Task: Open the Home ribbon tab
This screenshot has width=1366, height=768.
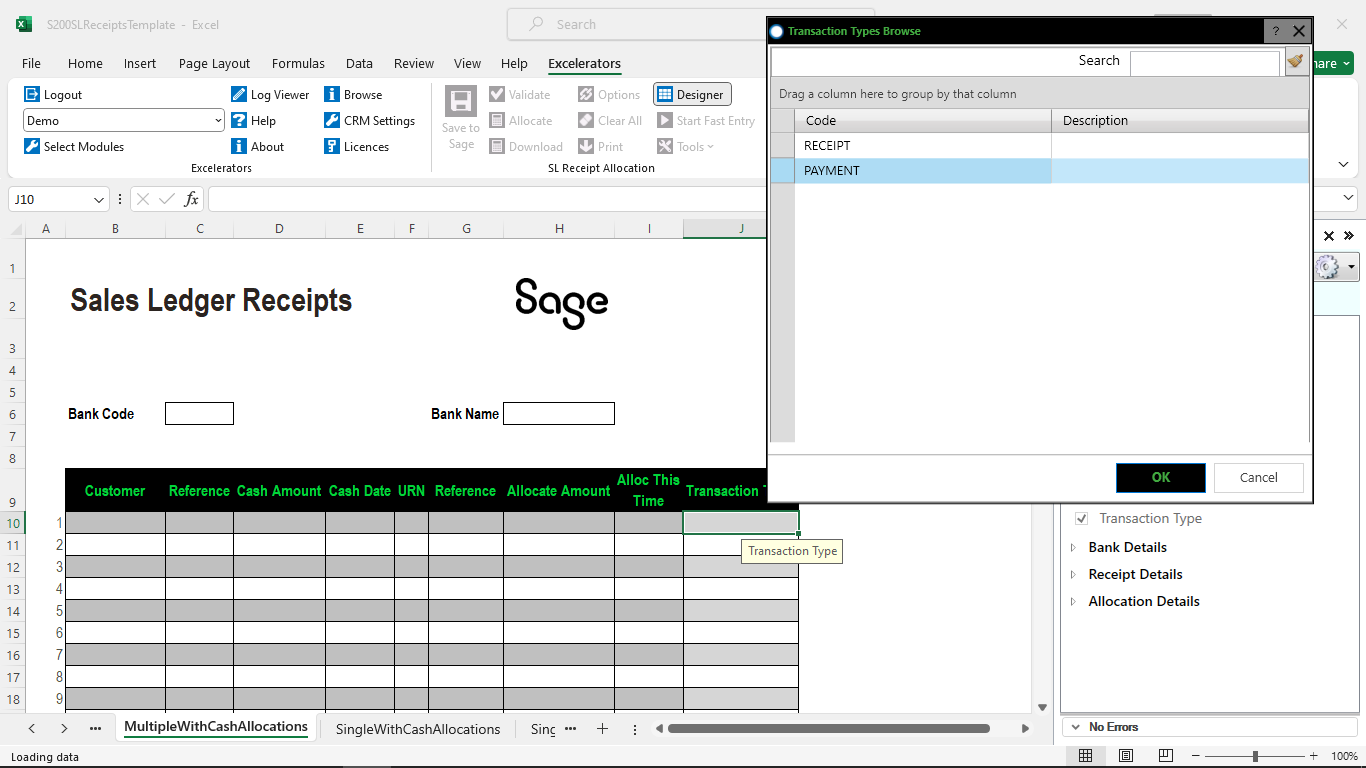Action: (85, 63)
